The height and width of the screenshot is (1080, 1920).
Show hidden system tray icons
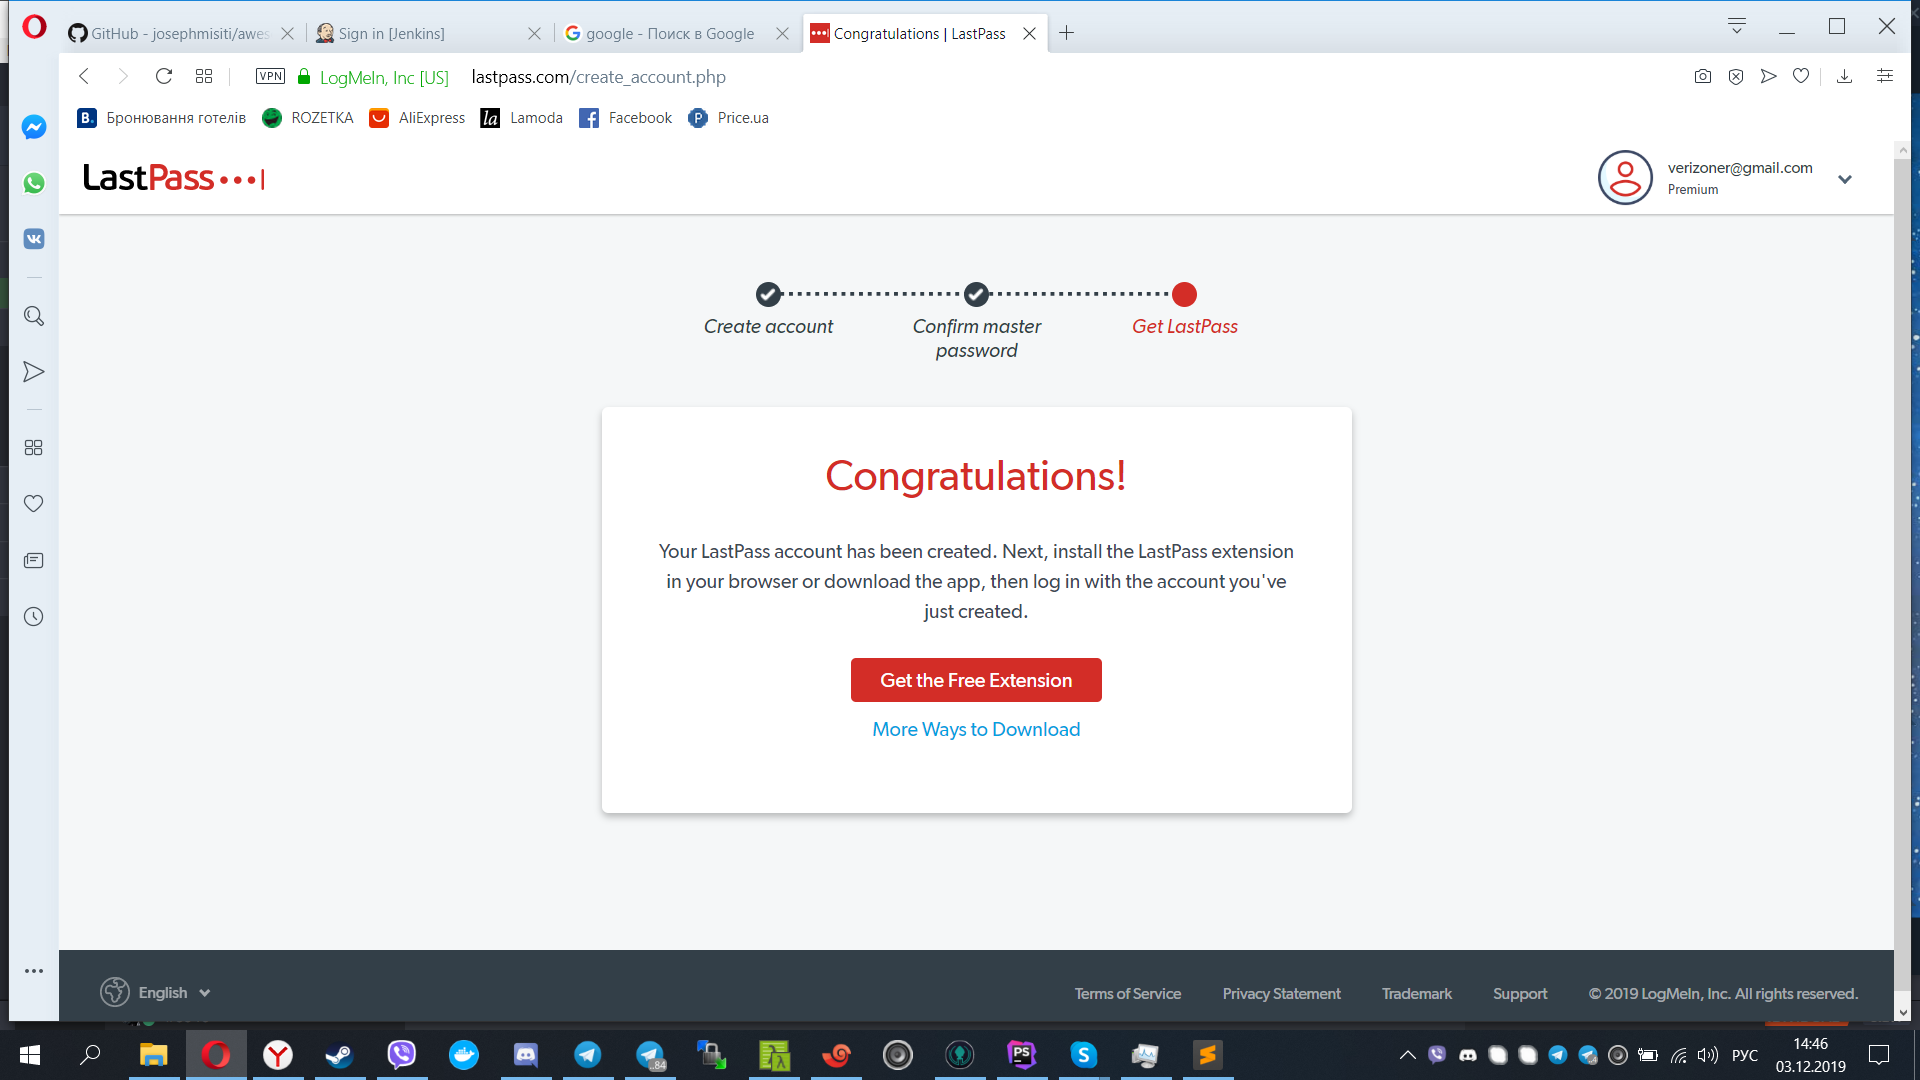tap(1407, 1055)
